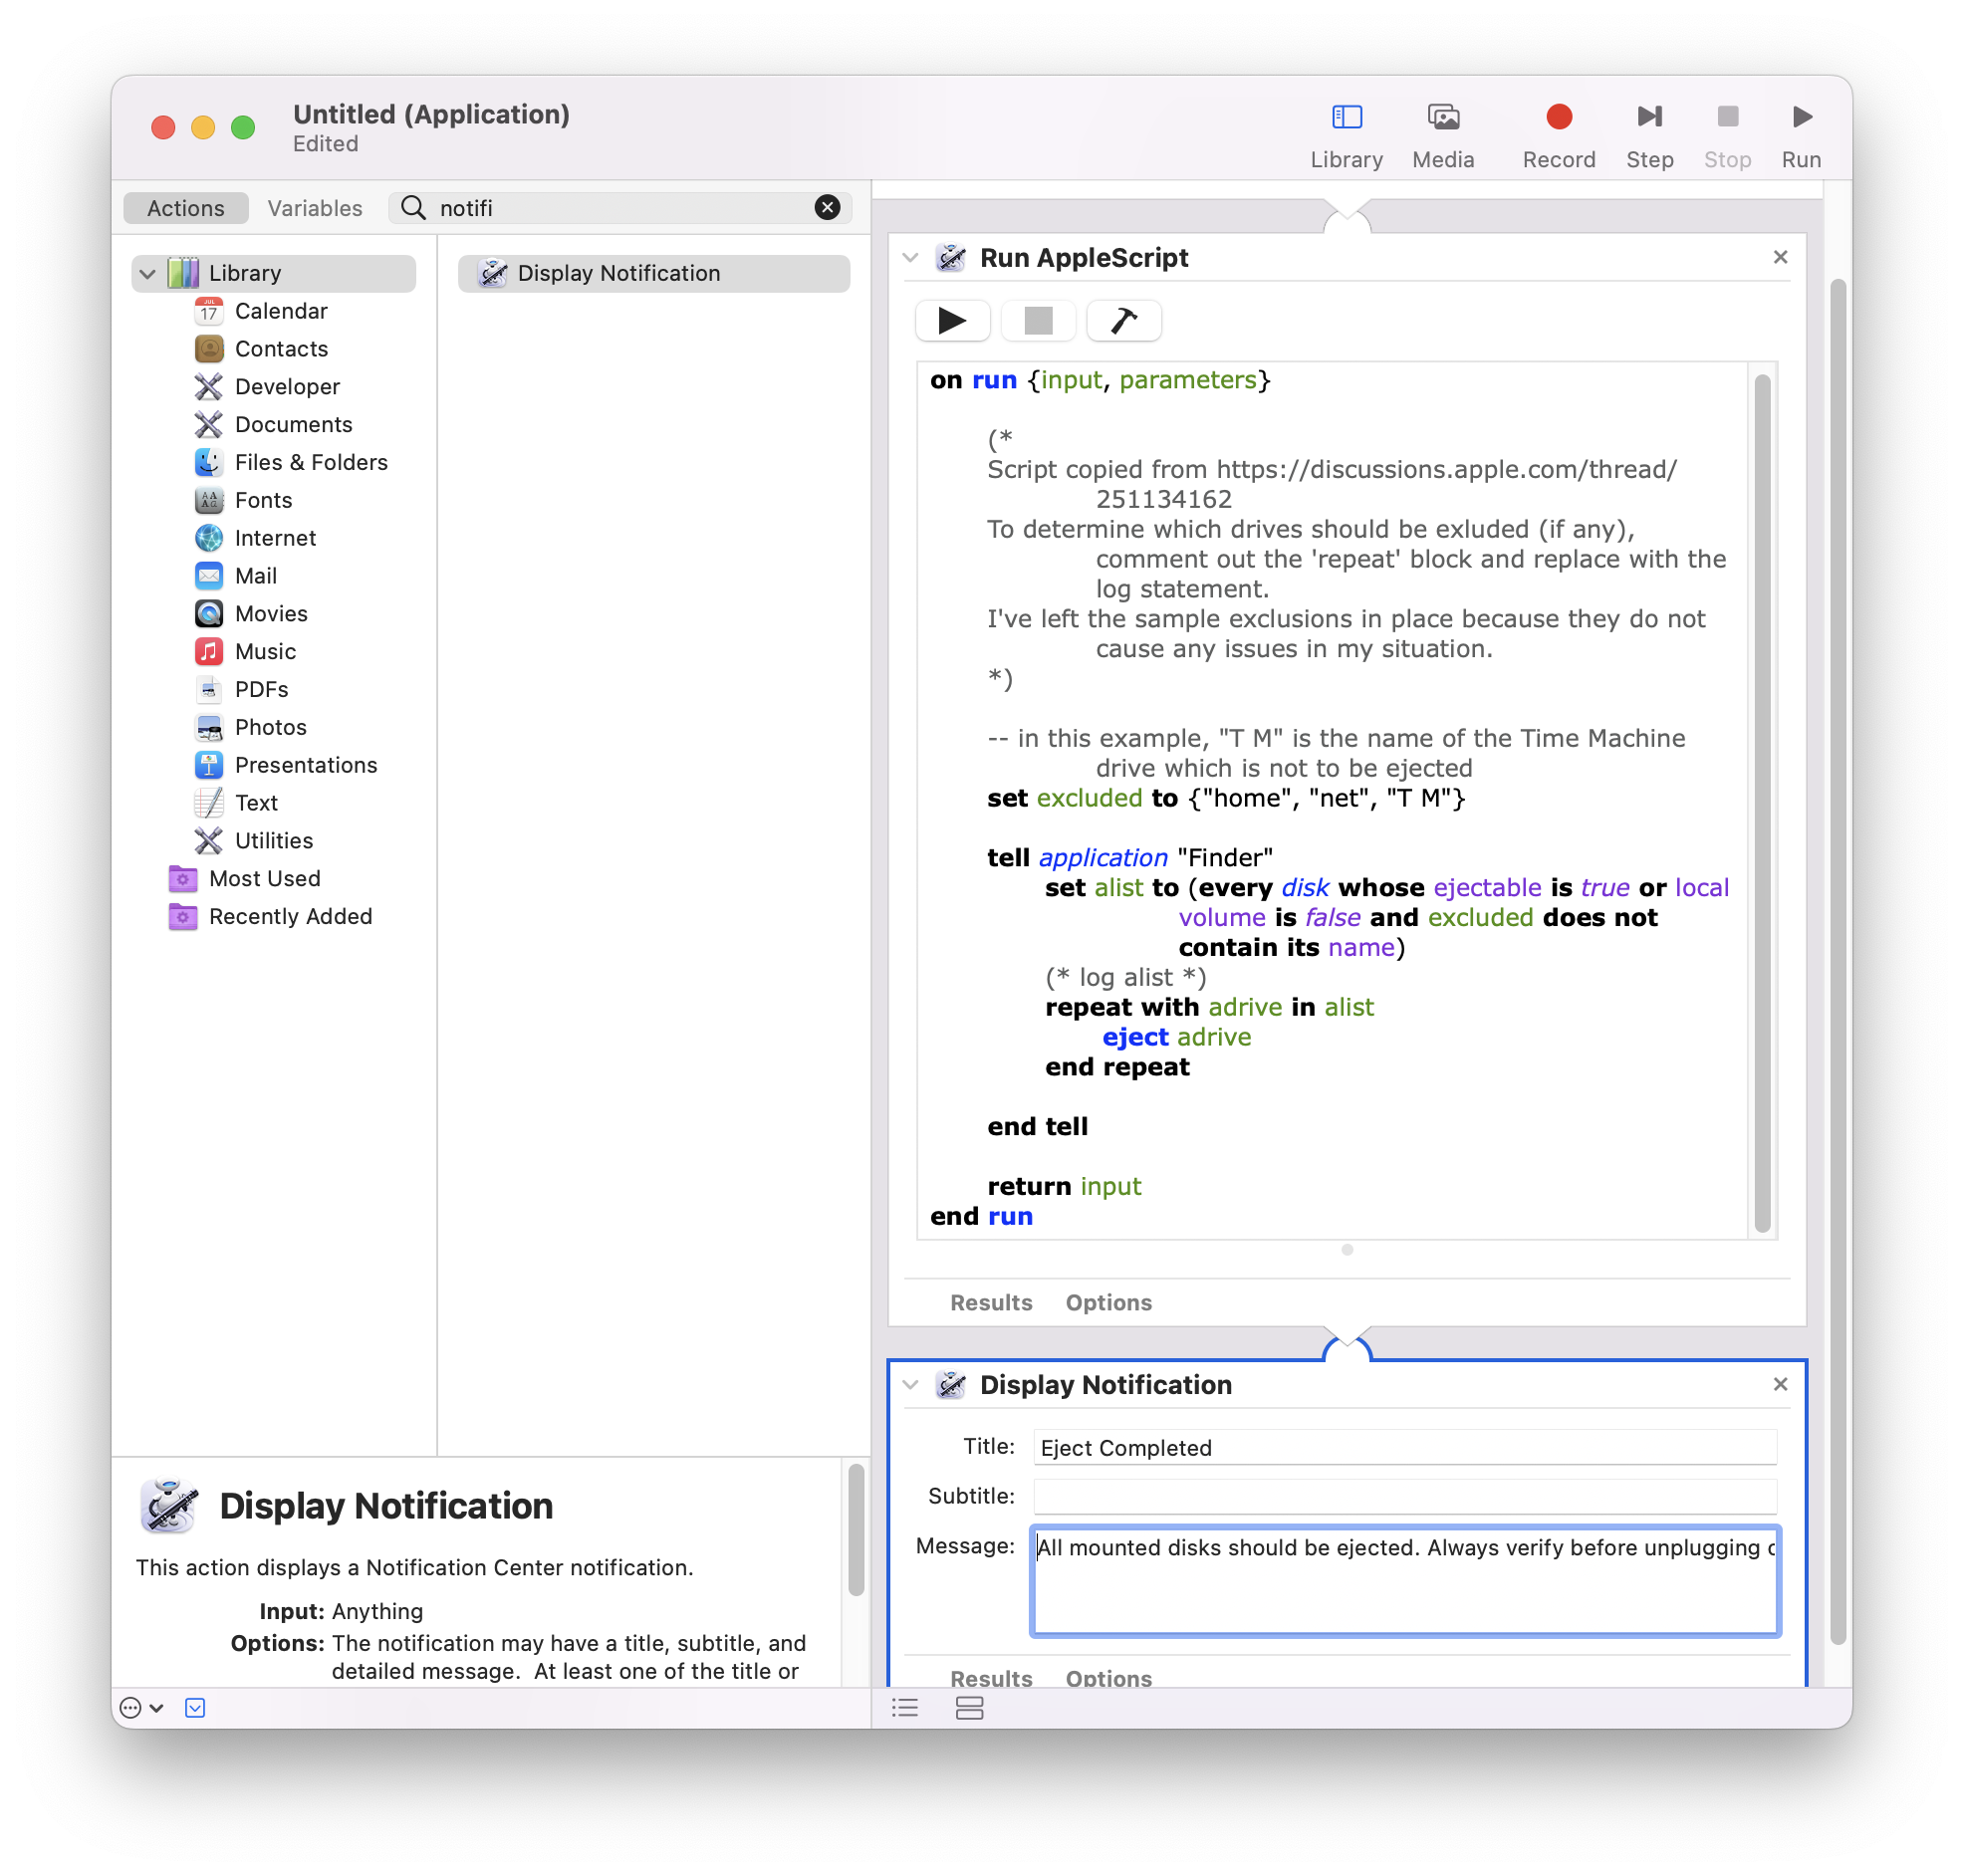Open the Music category

(x=265, y=652)
